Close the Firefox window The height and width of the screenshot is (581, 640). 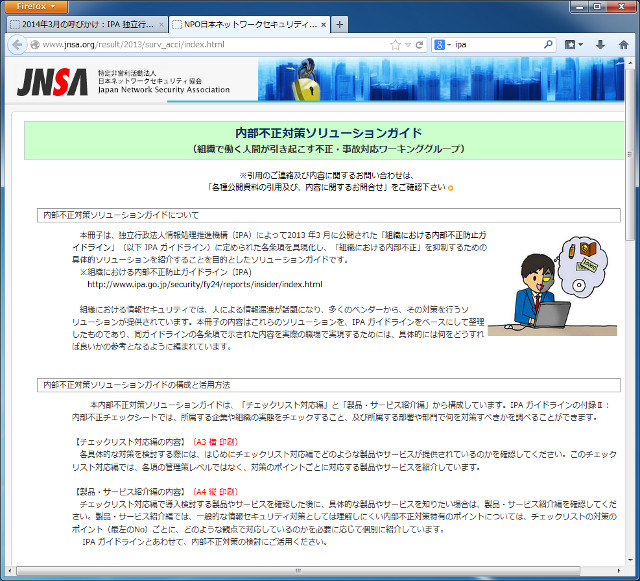621,7
